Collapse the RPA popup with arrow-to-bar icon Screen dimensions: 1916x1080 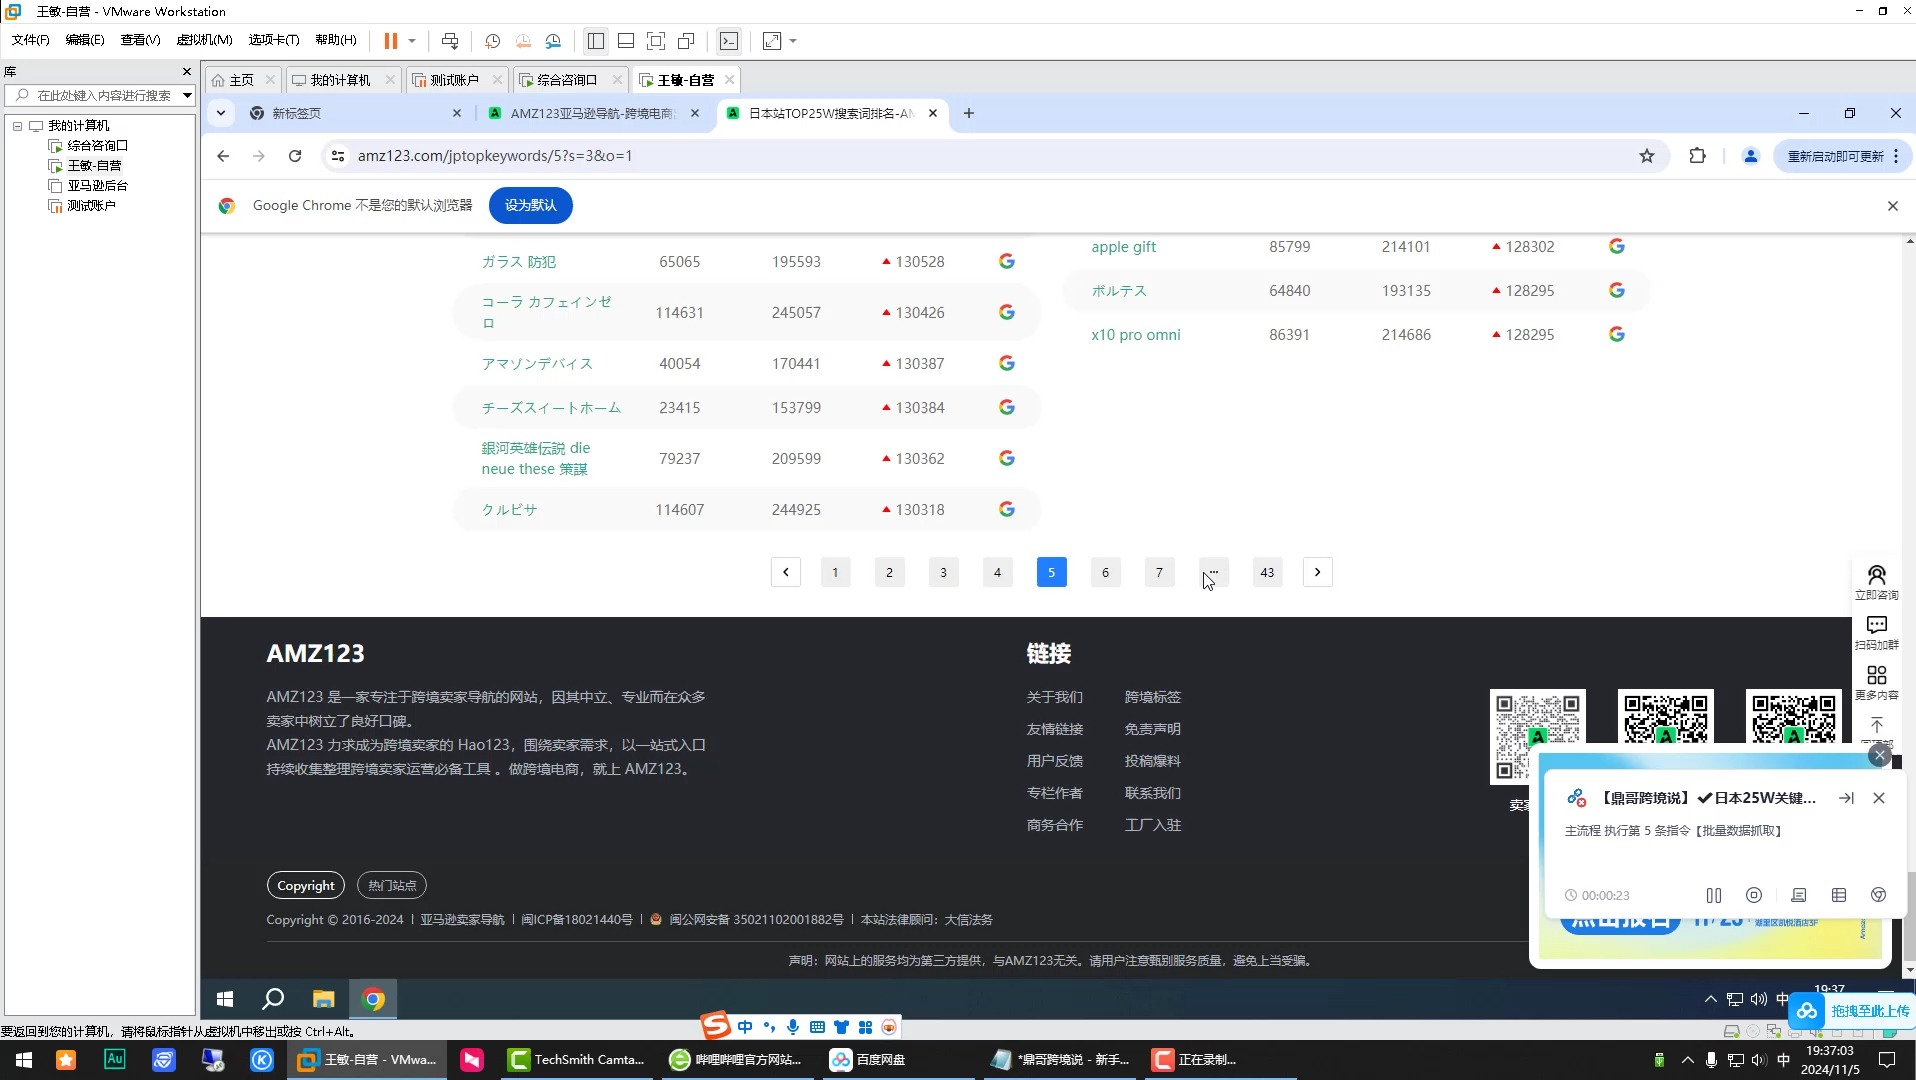tap(1846, 798)
